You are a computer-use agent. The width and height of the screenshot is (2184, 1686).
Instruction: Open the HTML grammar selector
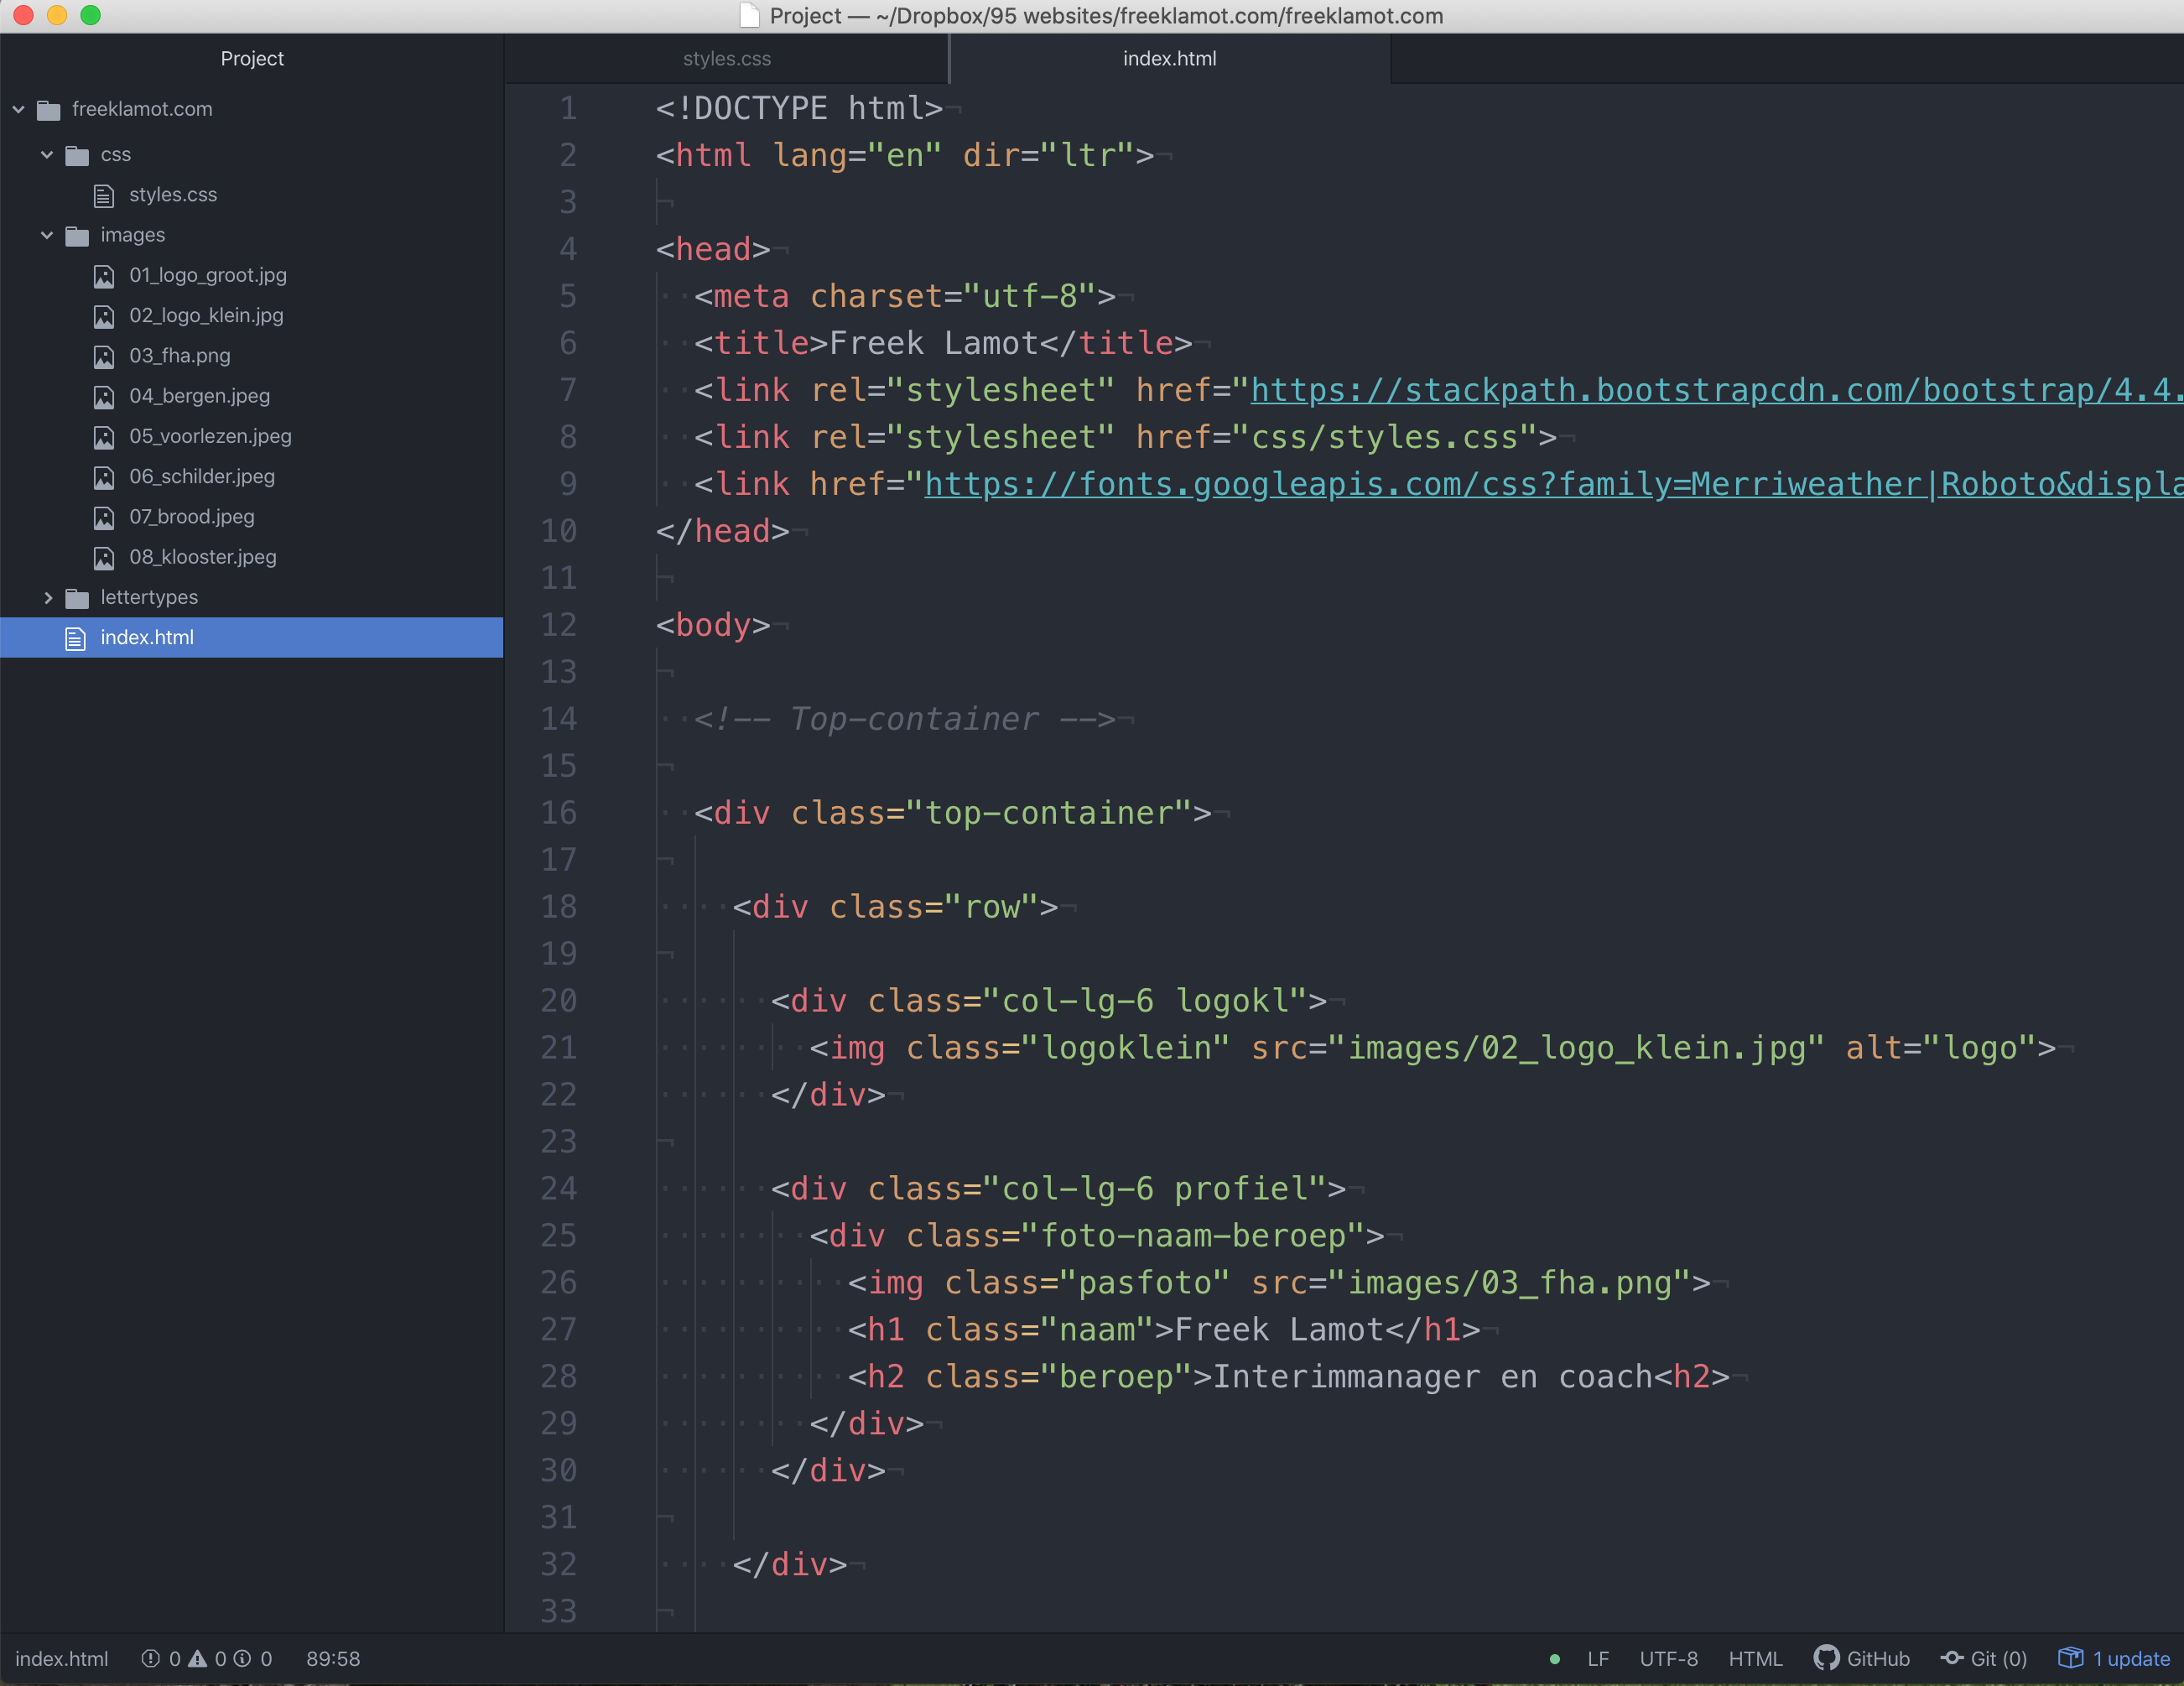click(x=1755, y=1658)
